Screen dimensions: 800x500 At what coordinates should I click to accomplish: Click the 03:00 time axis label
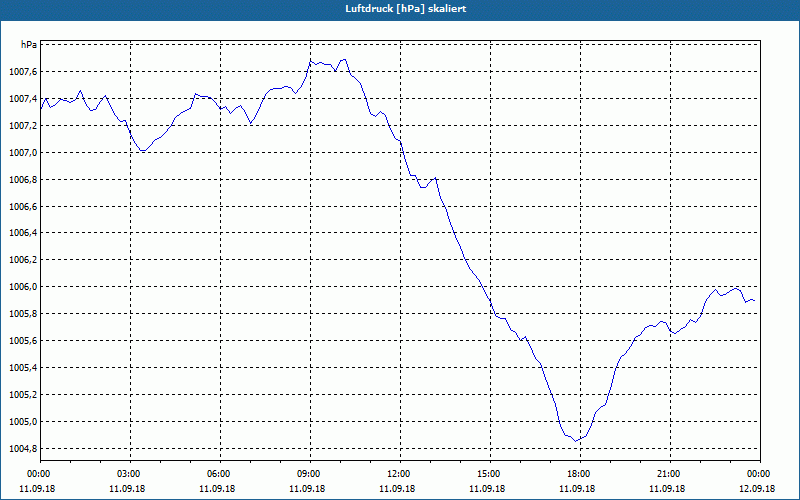point(129,474)
